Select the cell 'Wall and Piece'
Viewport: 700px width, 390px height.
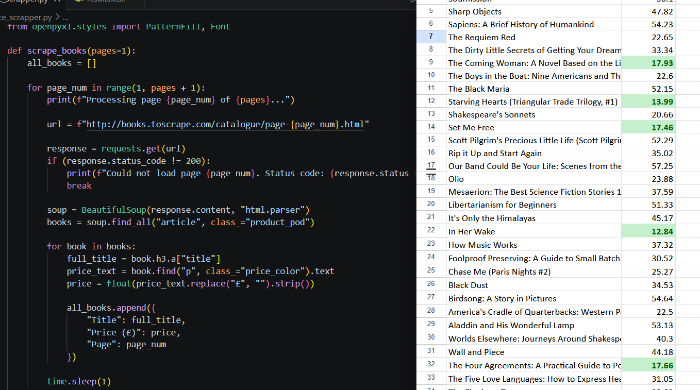point(533,352)
